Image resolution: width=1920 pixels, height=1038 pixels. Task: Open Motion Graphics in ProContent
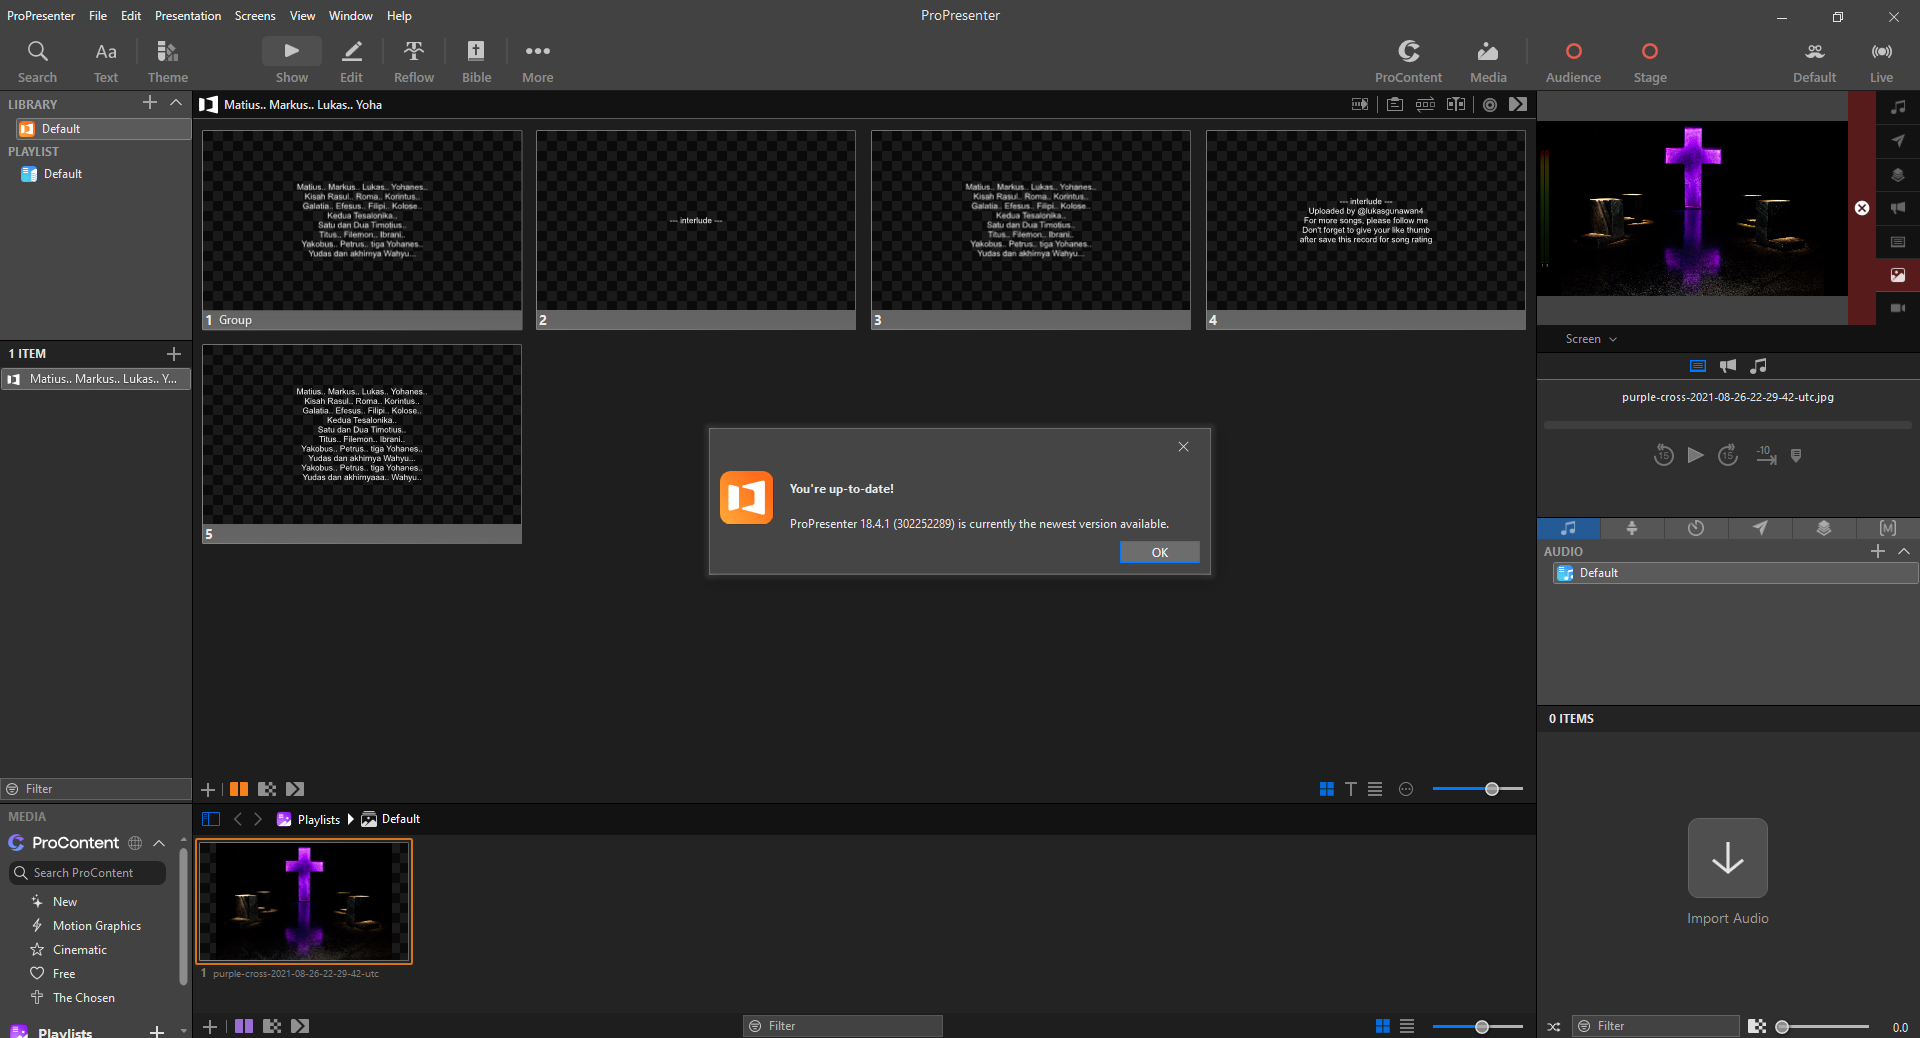[x=97, y=926]
